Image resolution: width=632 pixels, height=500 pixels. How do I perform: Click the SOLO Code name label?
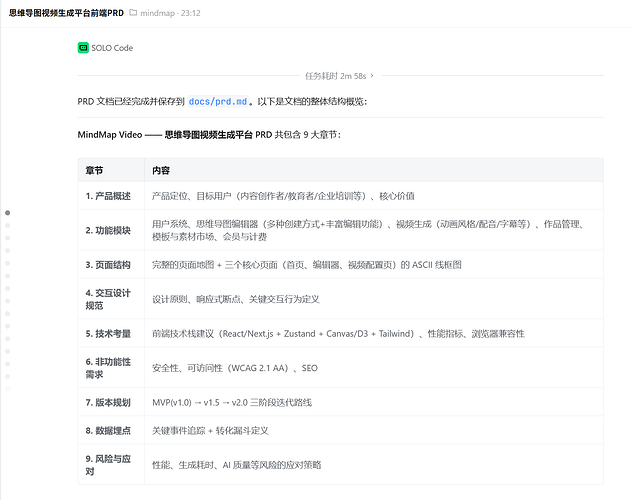point(112,48)
